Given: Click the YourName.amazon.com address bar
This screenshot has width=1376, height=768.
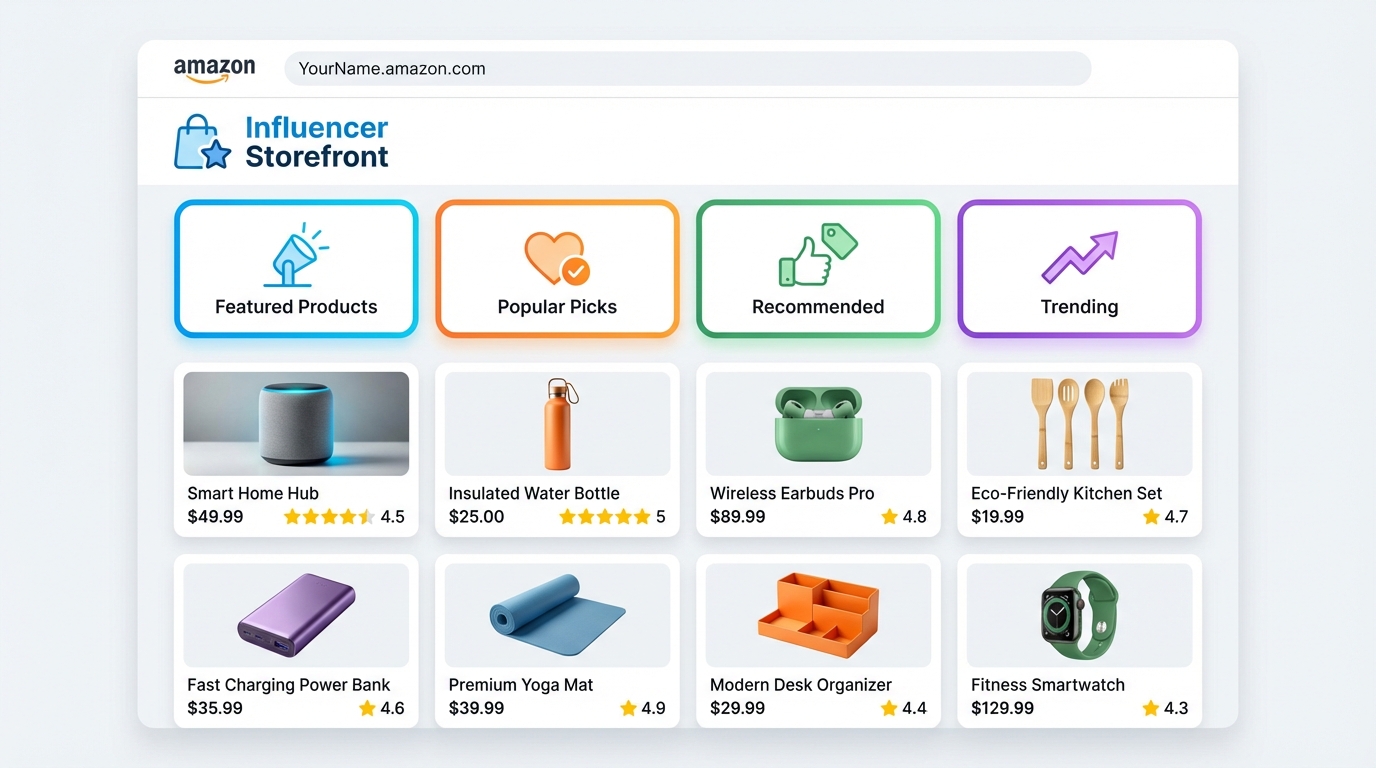Looking at the screenshot, I should click(688, 68).
